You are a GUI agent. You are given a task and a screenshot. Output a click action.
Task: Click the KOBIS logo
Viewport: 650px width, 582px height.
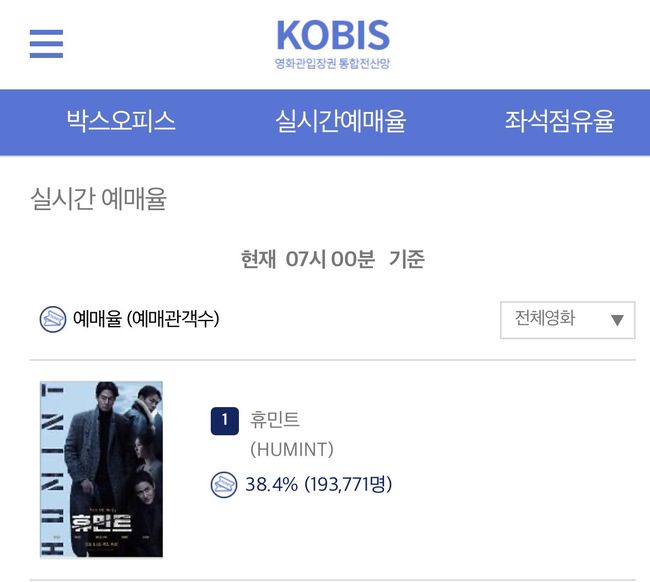(333, 36)
